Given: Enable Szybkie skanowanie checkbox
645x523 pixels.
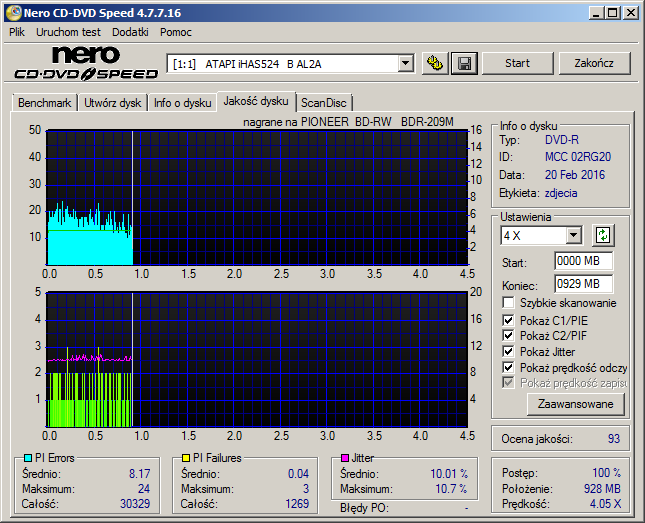Looking at the screenshot, I should 508,303.
